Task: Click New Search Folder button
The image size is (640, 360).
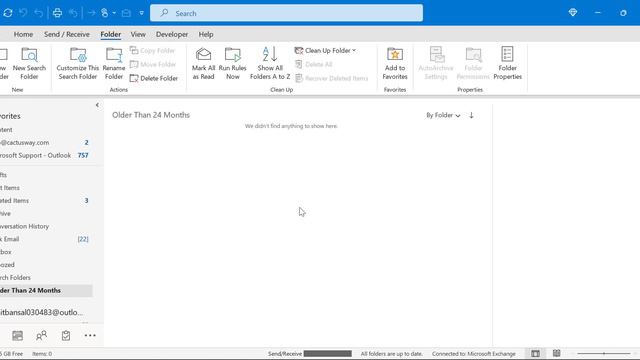Action: click(x=29, y=63)
